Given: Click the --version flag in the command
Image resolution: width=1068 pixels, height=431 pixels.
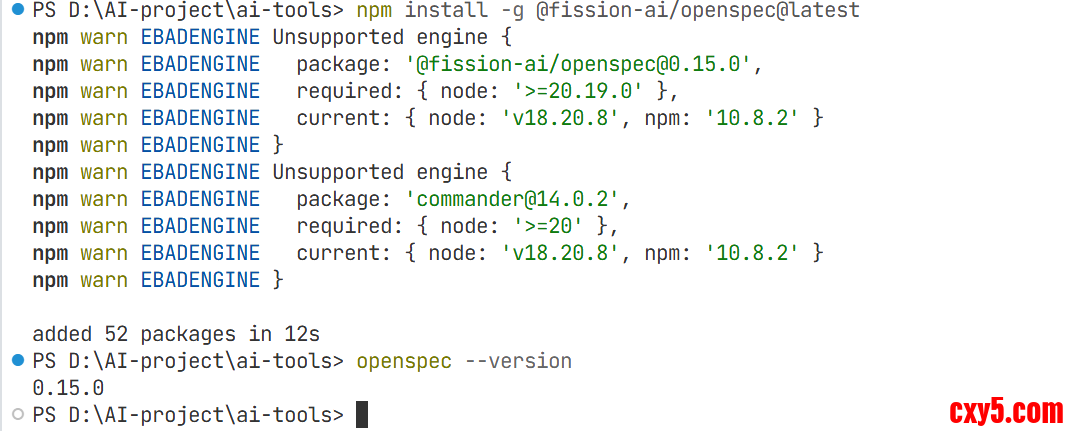Looking at the screenshot, I should coord(518,360).
